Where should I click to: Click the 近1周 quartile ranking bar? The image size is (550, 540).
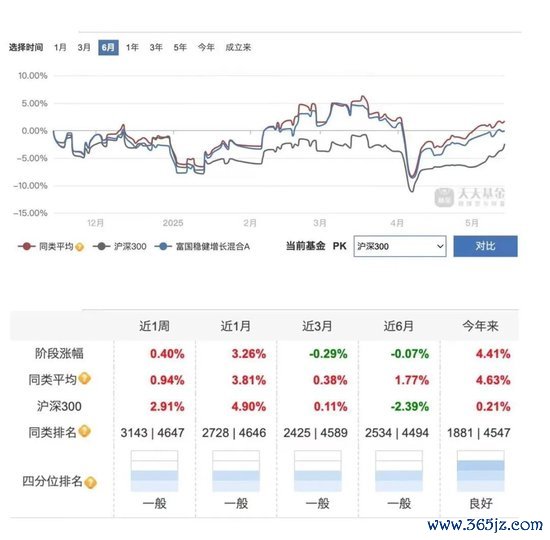[x=154, y=471]
